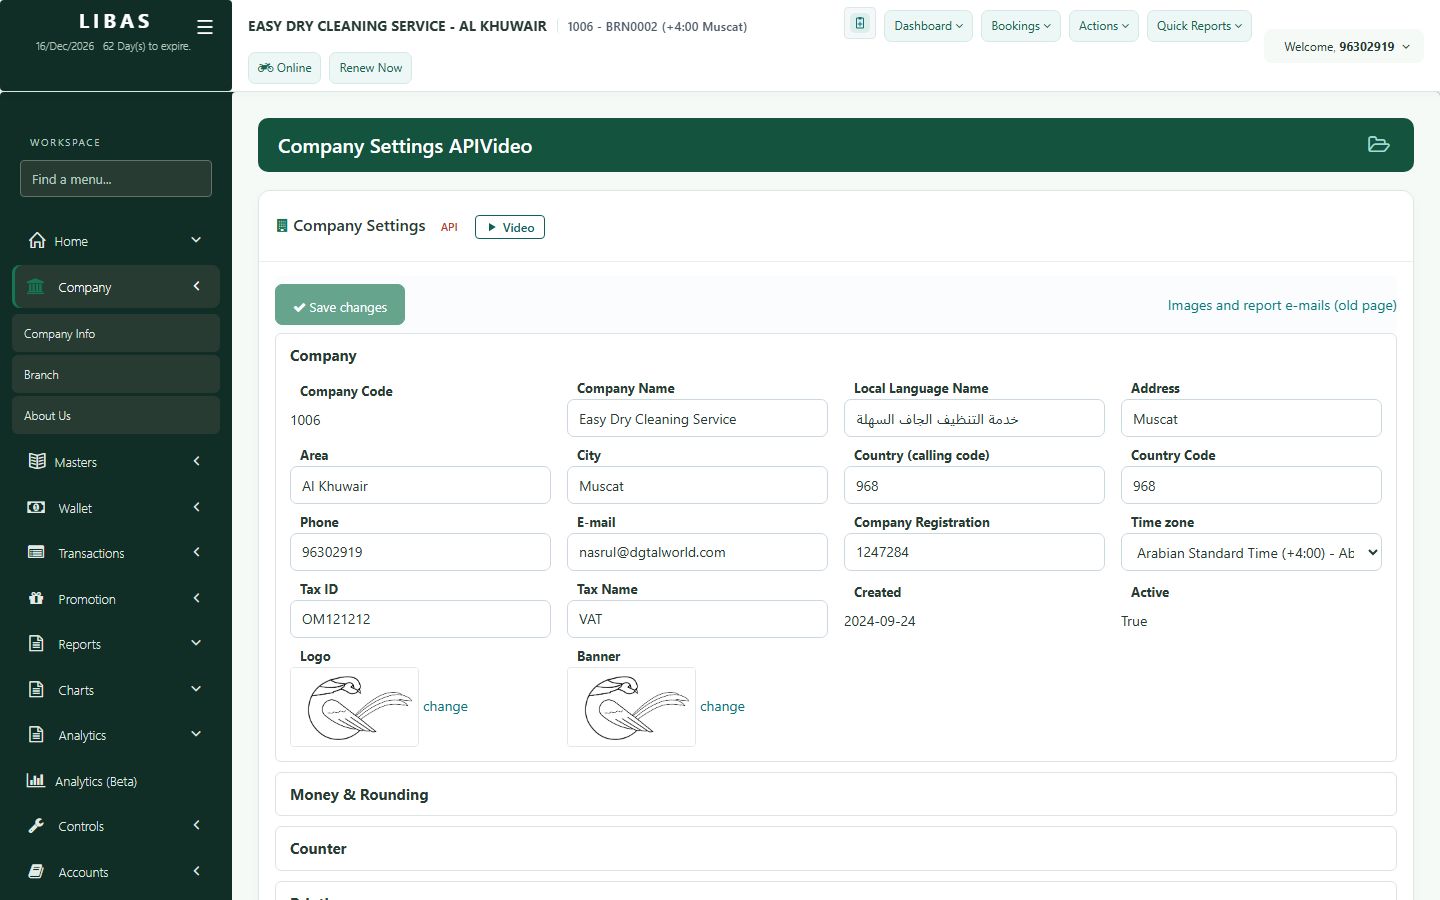
Task: Click the Tax ID input field
Action: pyautogui.click(x=420, y=619)
